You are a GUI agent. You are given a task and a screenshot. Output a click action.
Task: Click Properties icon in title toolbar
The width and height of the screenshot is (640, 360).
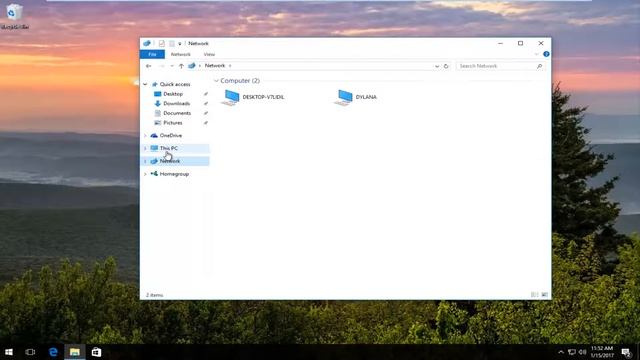coord(162,43)
